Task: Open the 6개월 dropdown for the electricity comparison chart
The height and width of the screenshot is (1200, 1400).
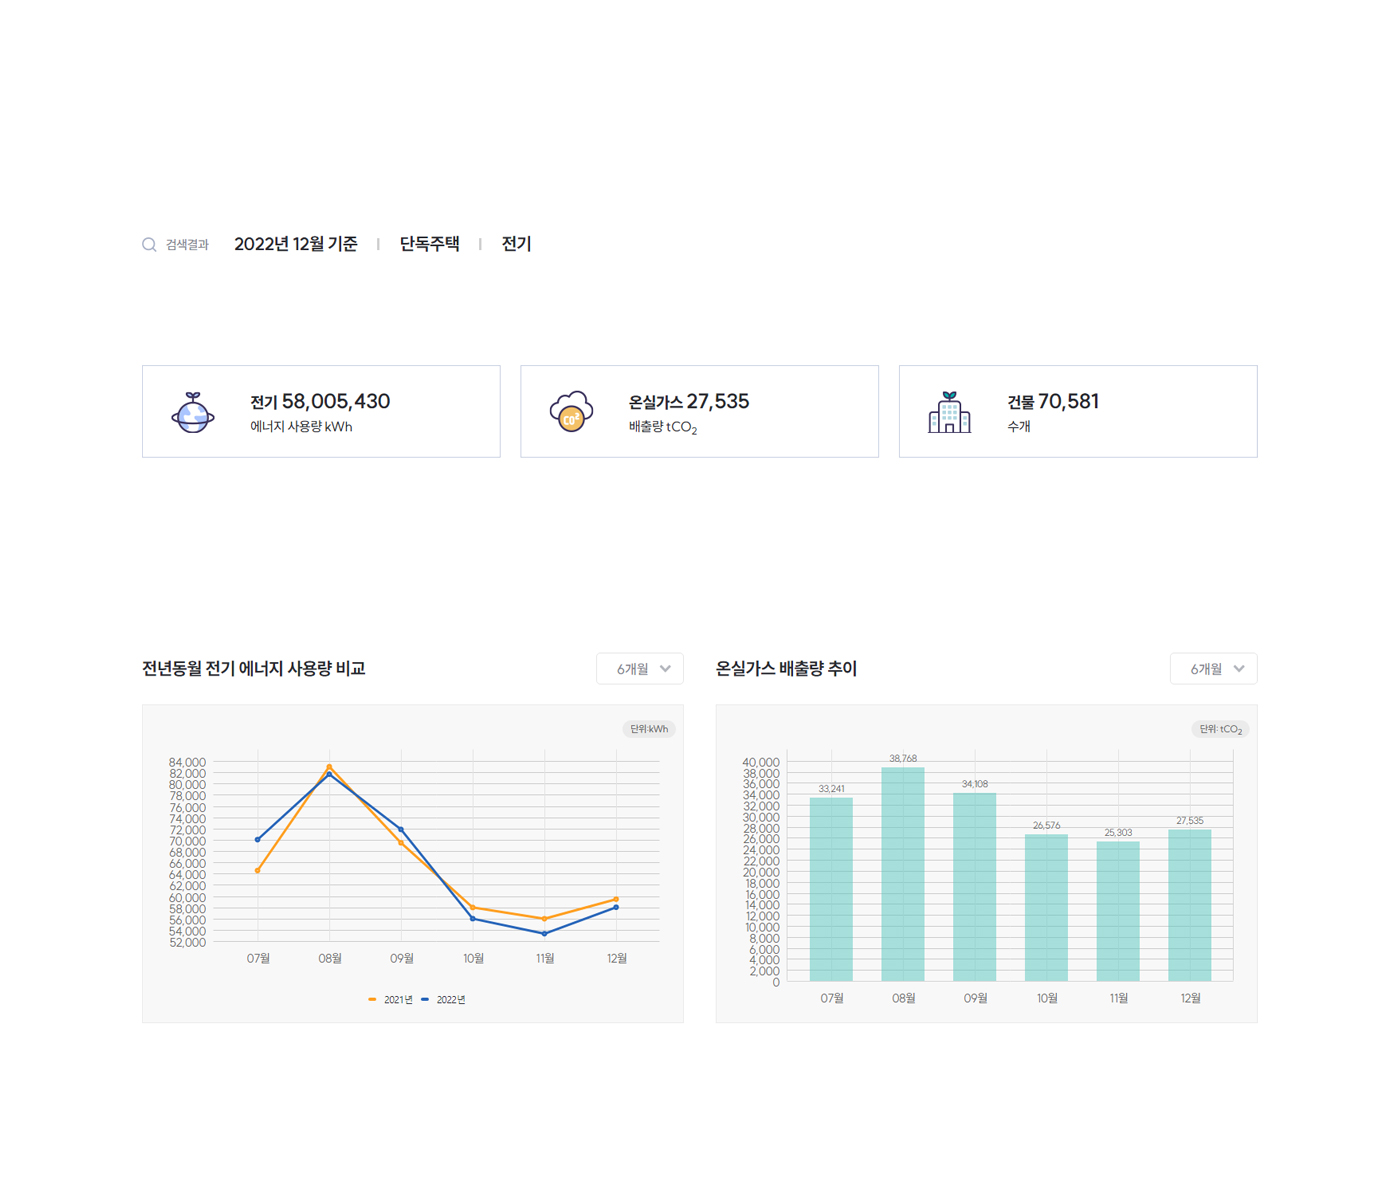Action: 640,669
